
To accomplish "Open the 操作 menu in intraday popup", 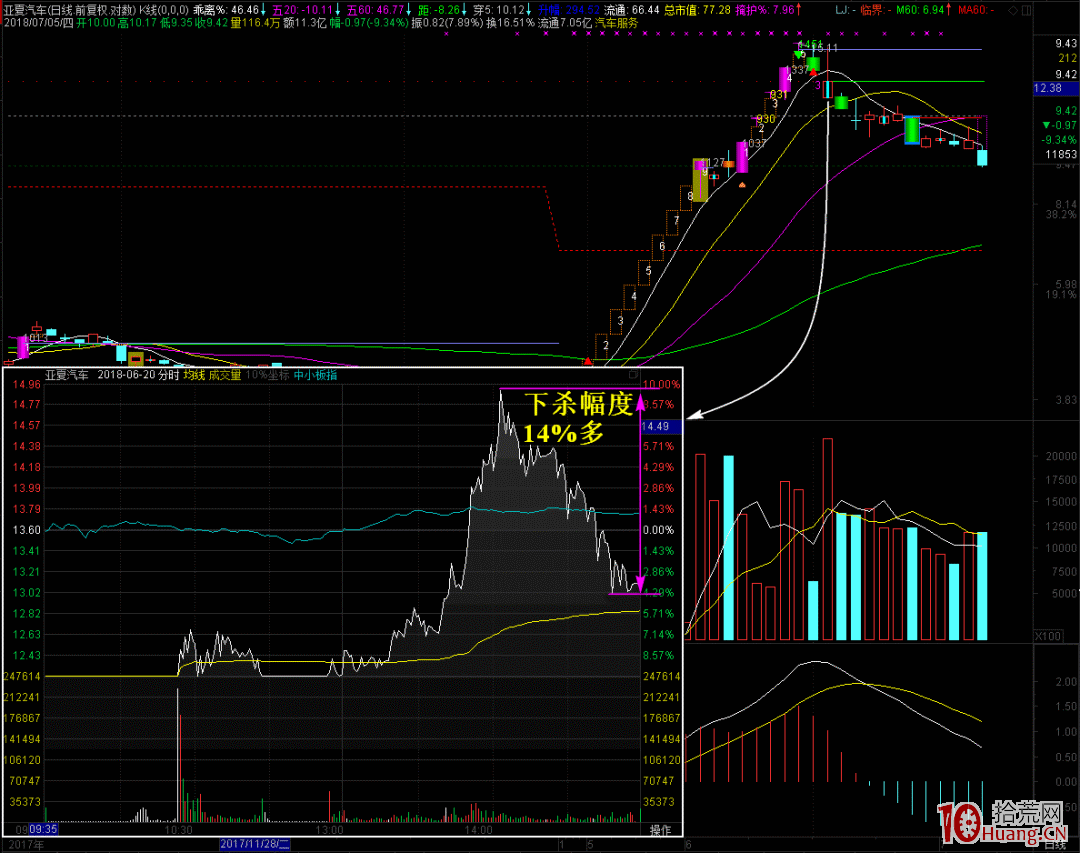I will pyautogui.click(x=660, y=830).
